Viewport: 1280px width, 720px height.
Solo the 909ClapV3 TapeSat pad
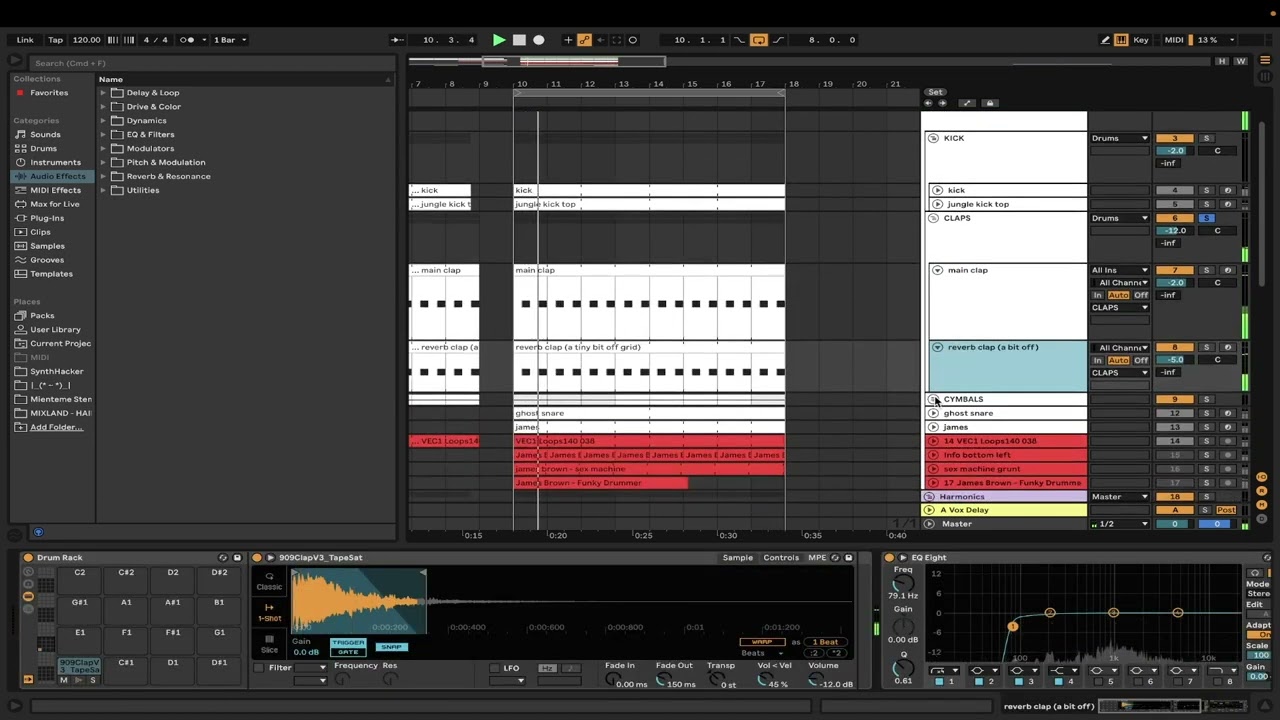[x=93, y=680]
